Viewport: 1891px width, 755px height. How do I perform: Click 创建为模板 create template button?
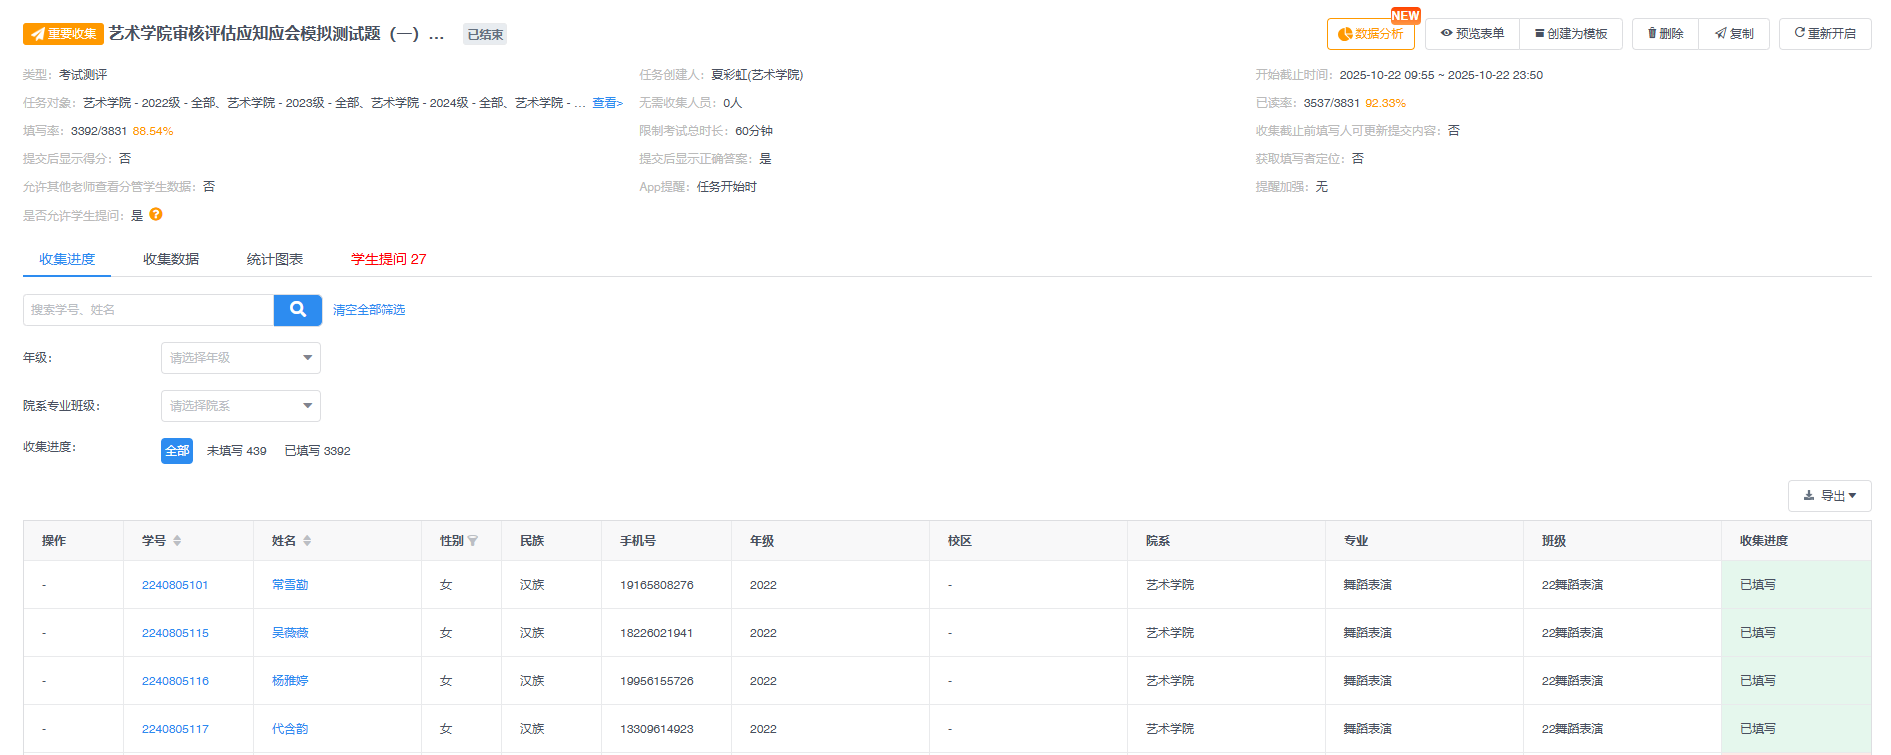pos(1571,34)
